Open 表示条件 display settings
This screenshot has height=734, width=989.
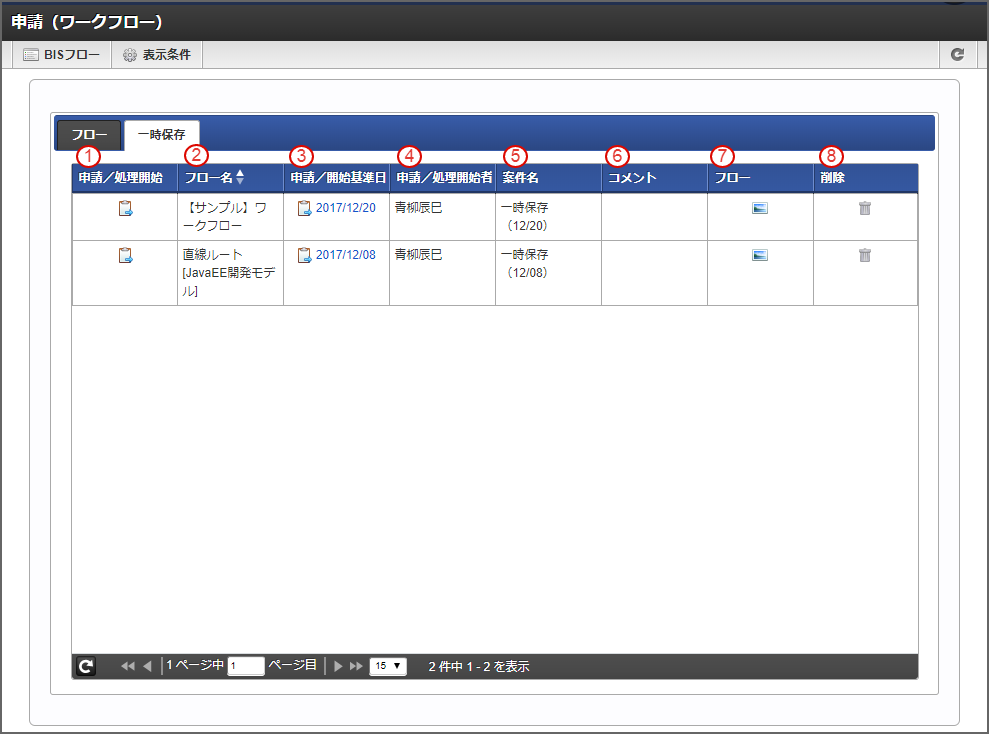pyautogui.click(x=157, y=55)
